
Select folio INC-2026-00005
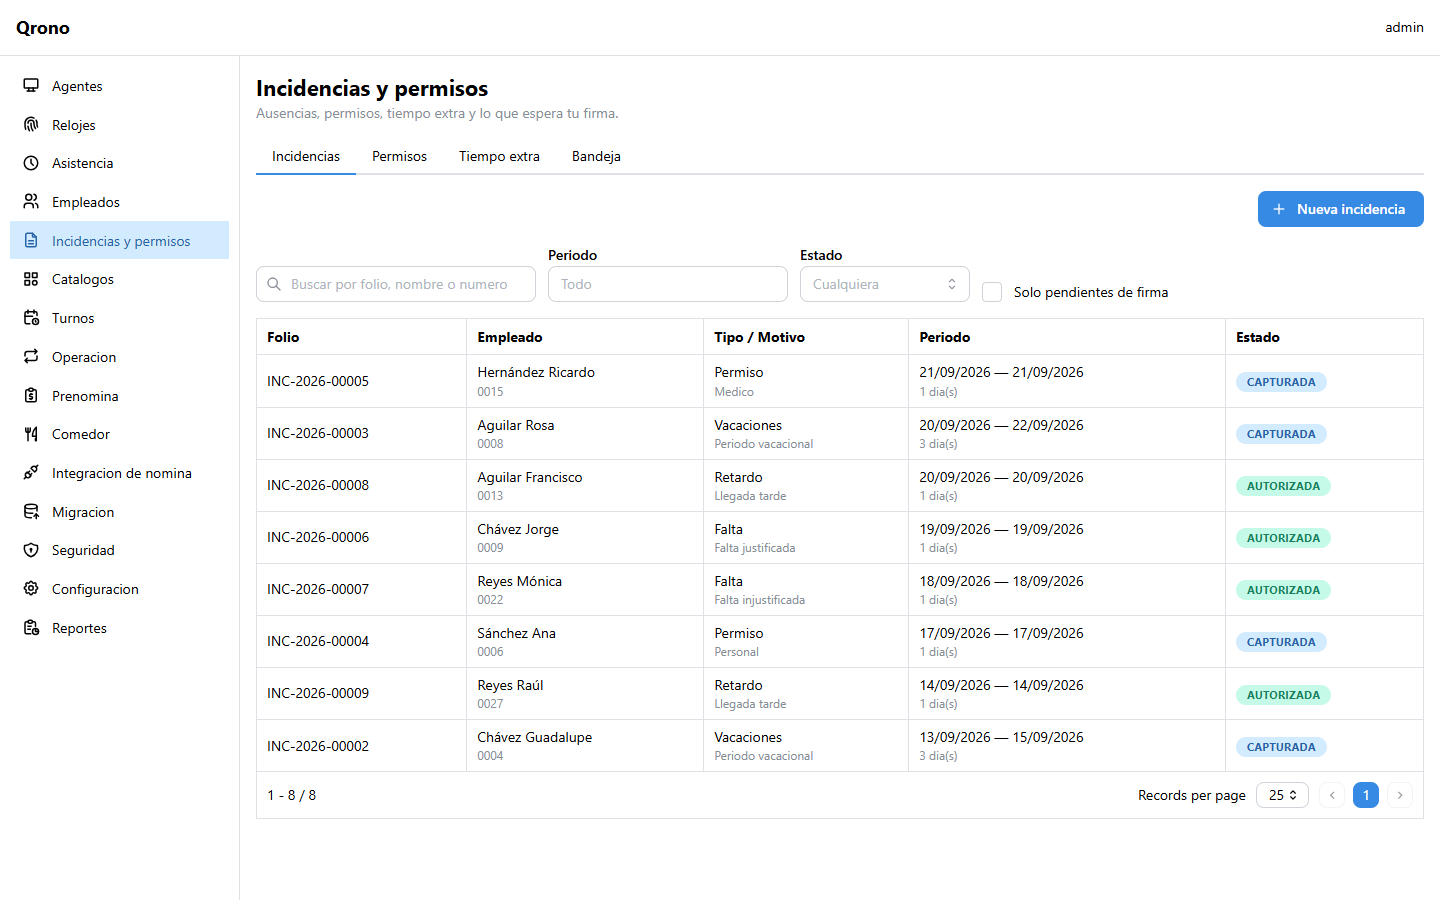[x=318, y=381]
